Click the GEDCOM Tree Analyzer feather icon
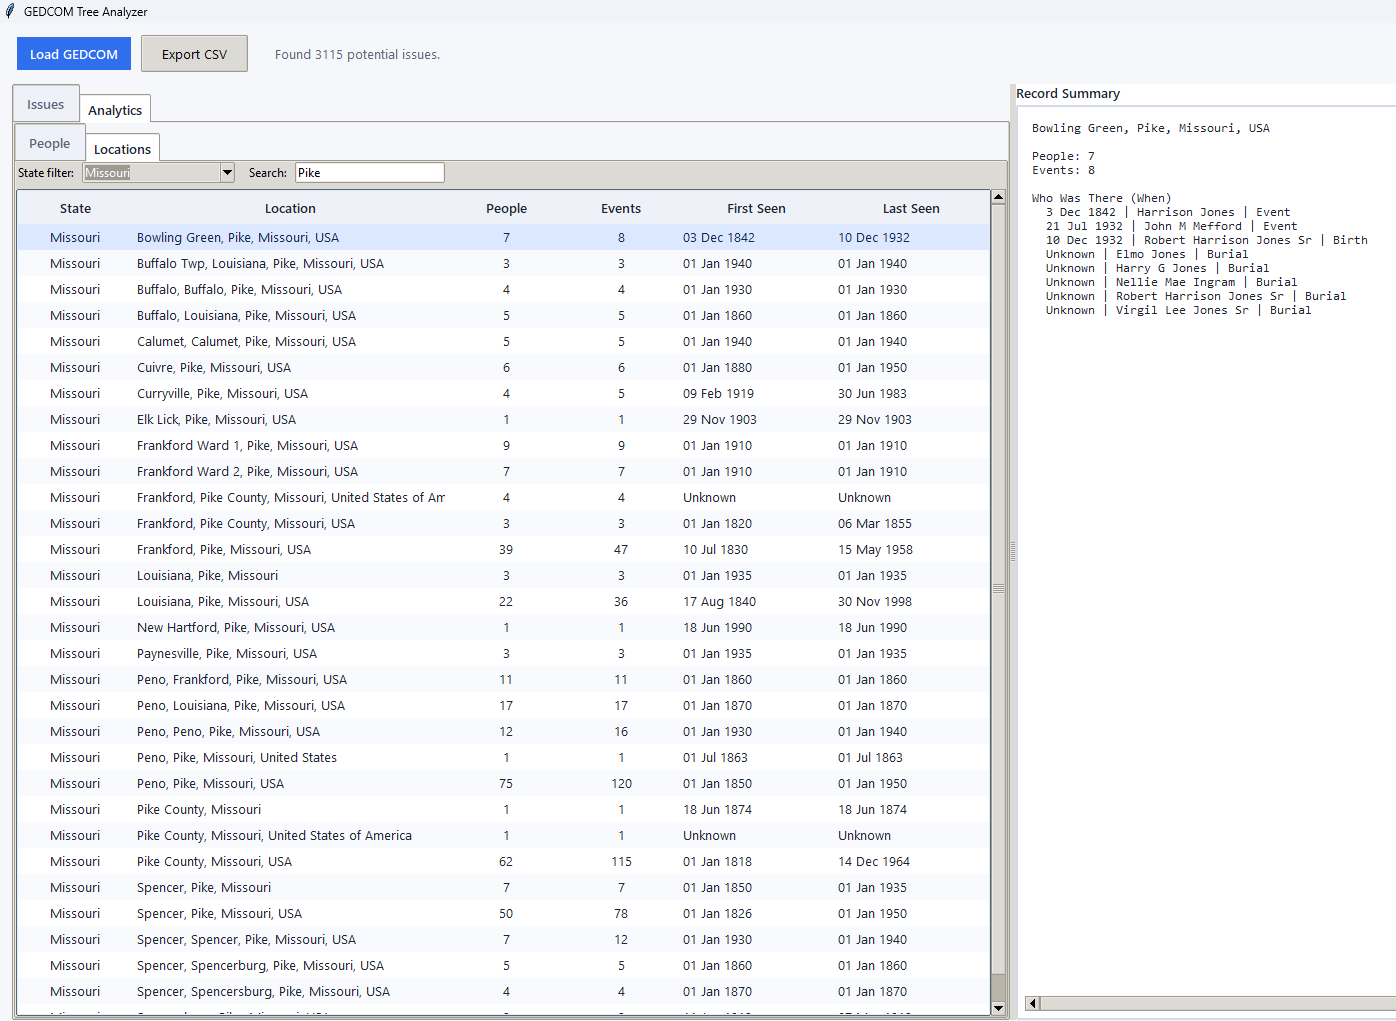Screen dimensions: 1396x1021 pyautogui.click(x=10, y=12)
